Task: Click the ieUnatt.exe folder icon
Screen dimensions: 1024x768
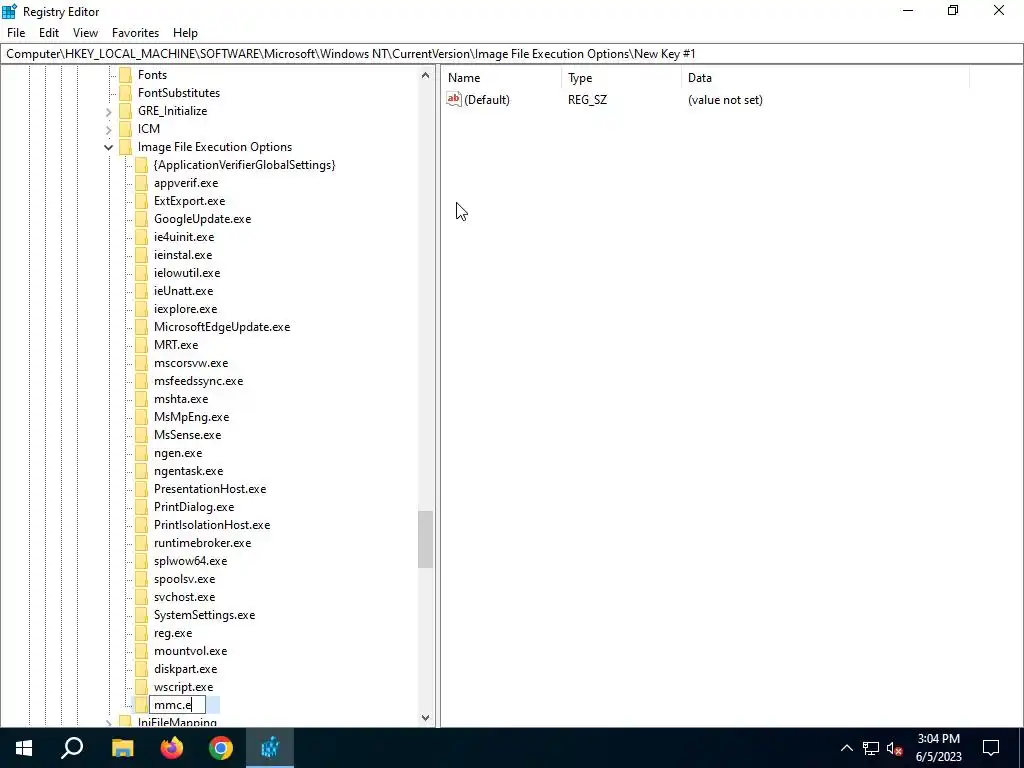Action: pyautogui.click(x=142, y=291)
